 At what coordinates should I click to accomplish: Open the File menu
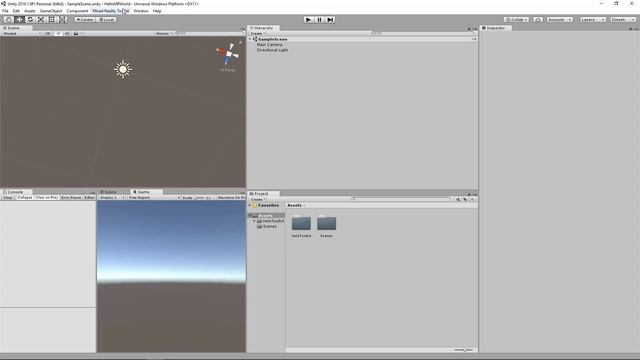tap(5, 11)
